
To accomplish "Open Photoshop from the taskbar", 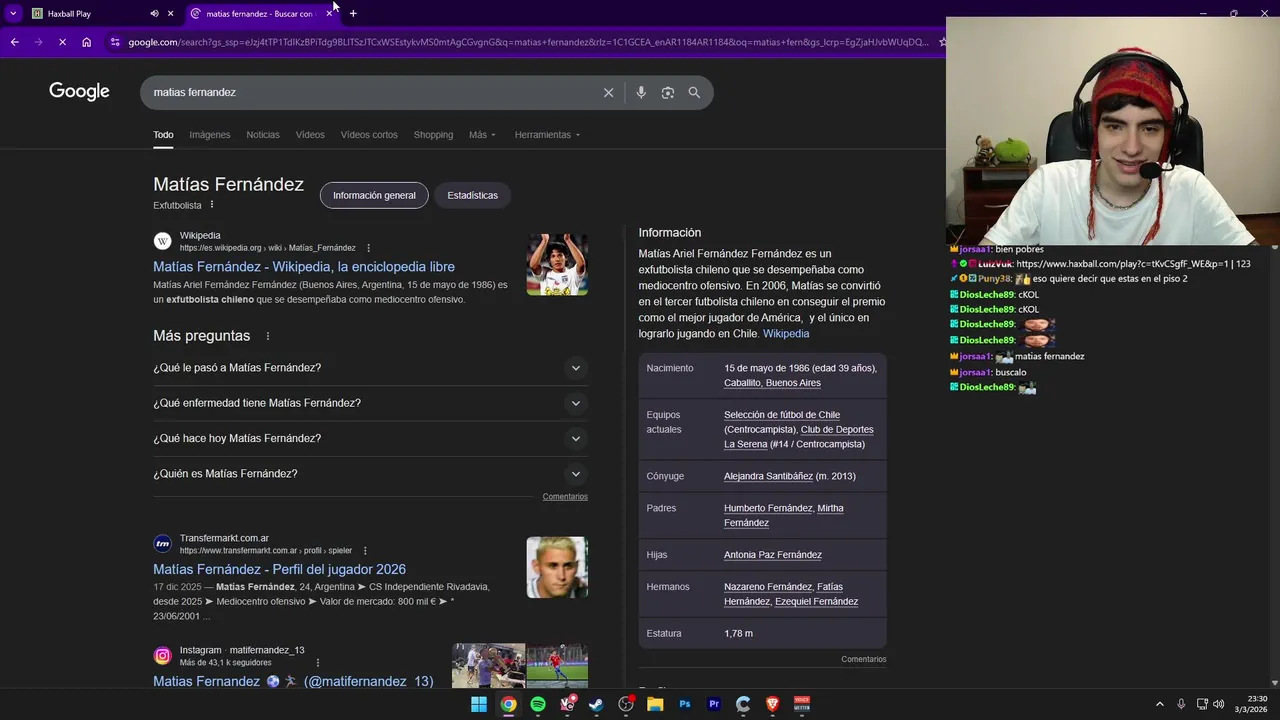I will coord(685,704).
